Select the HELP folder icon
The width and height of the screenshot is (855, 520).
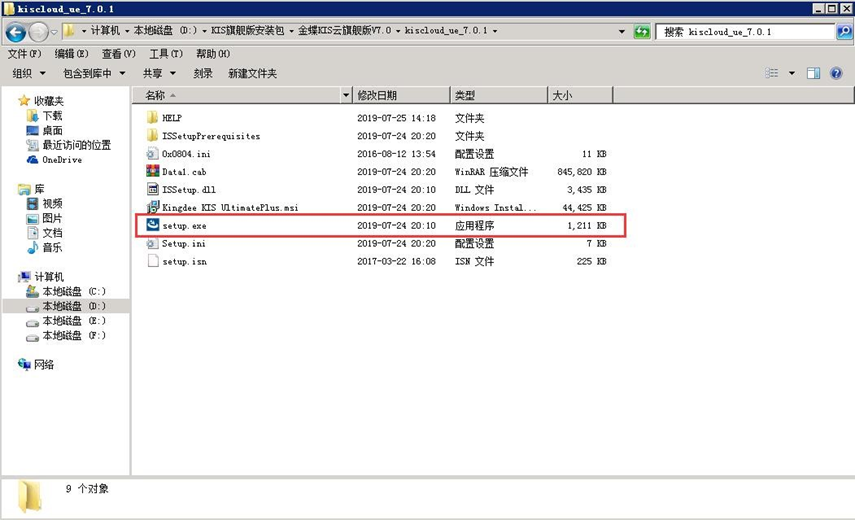(x=152, y=117)
